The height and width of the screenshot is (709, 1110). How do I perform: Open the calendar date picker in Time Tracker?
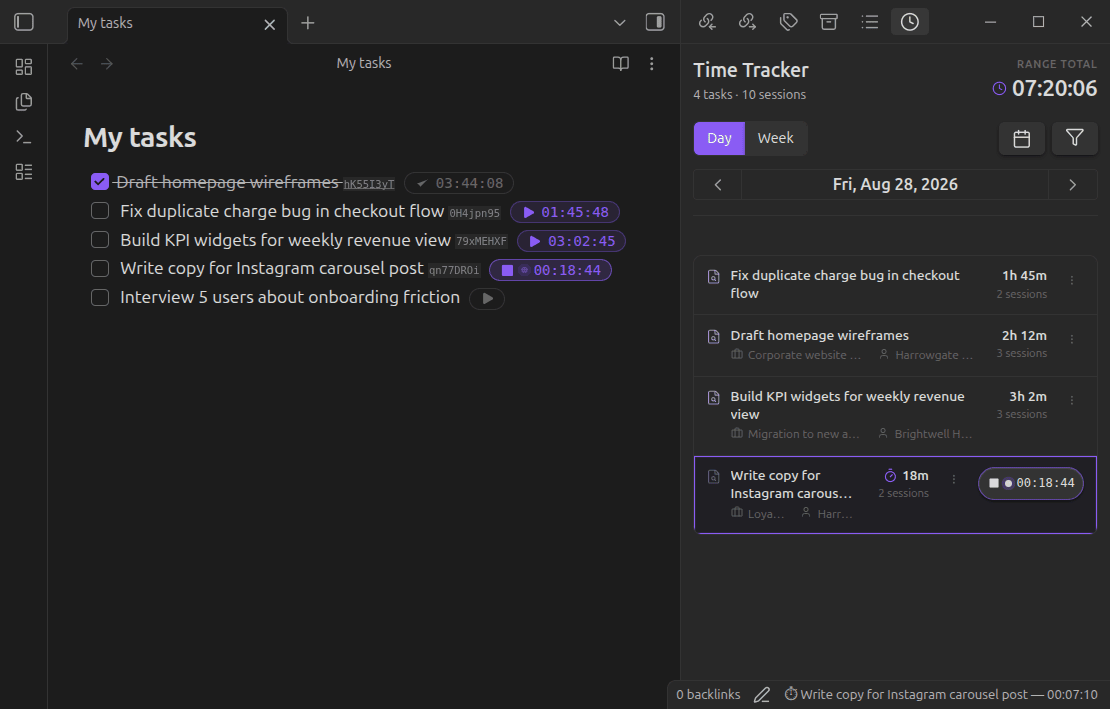[x=1021, y=139]
